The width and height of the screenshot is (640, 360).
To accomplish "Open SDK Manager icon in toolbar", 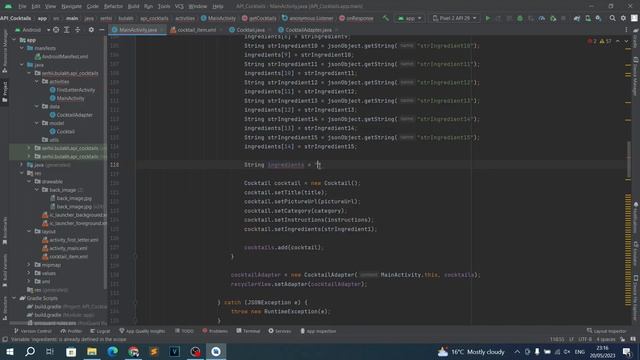I will pos(598,18).
